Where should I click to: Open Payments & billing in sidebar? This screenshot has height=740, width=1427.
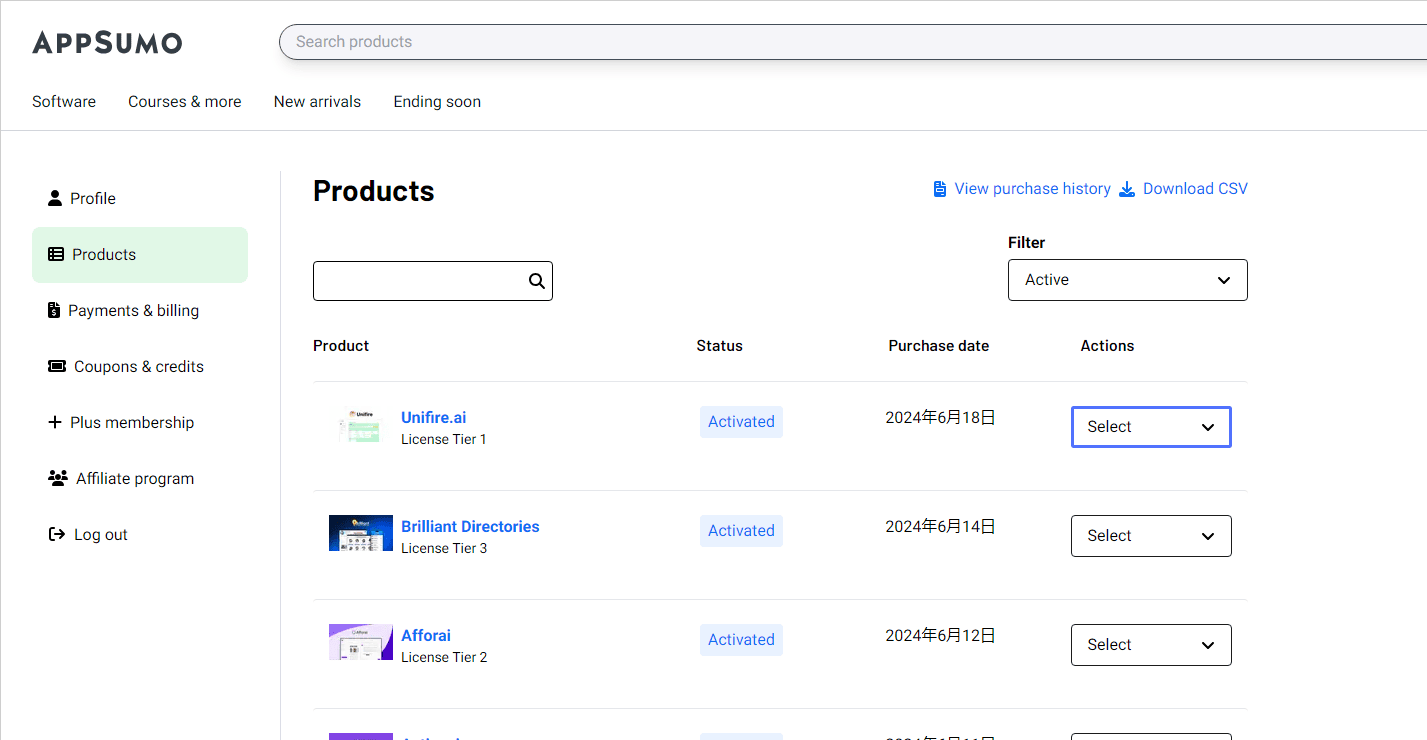point(133,311)
